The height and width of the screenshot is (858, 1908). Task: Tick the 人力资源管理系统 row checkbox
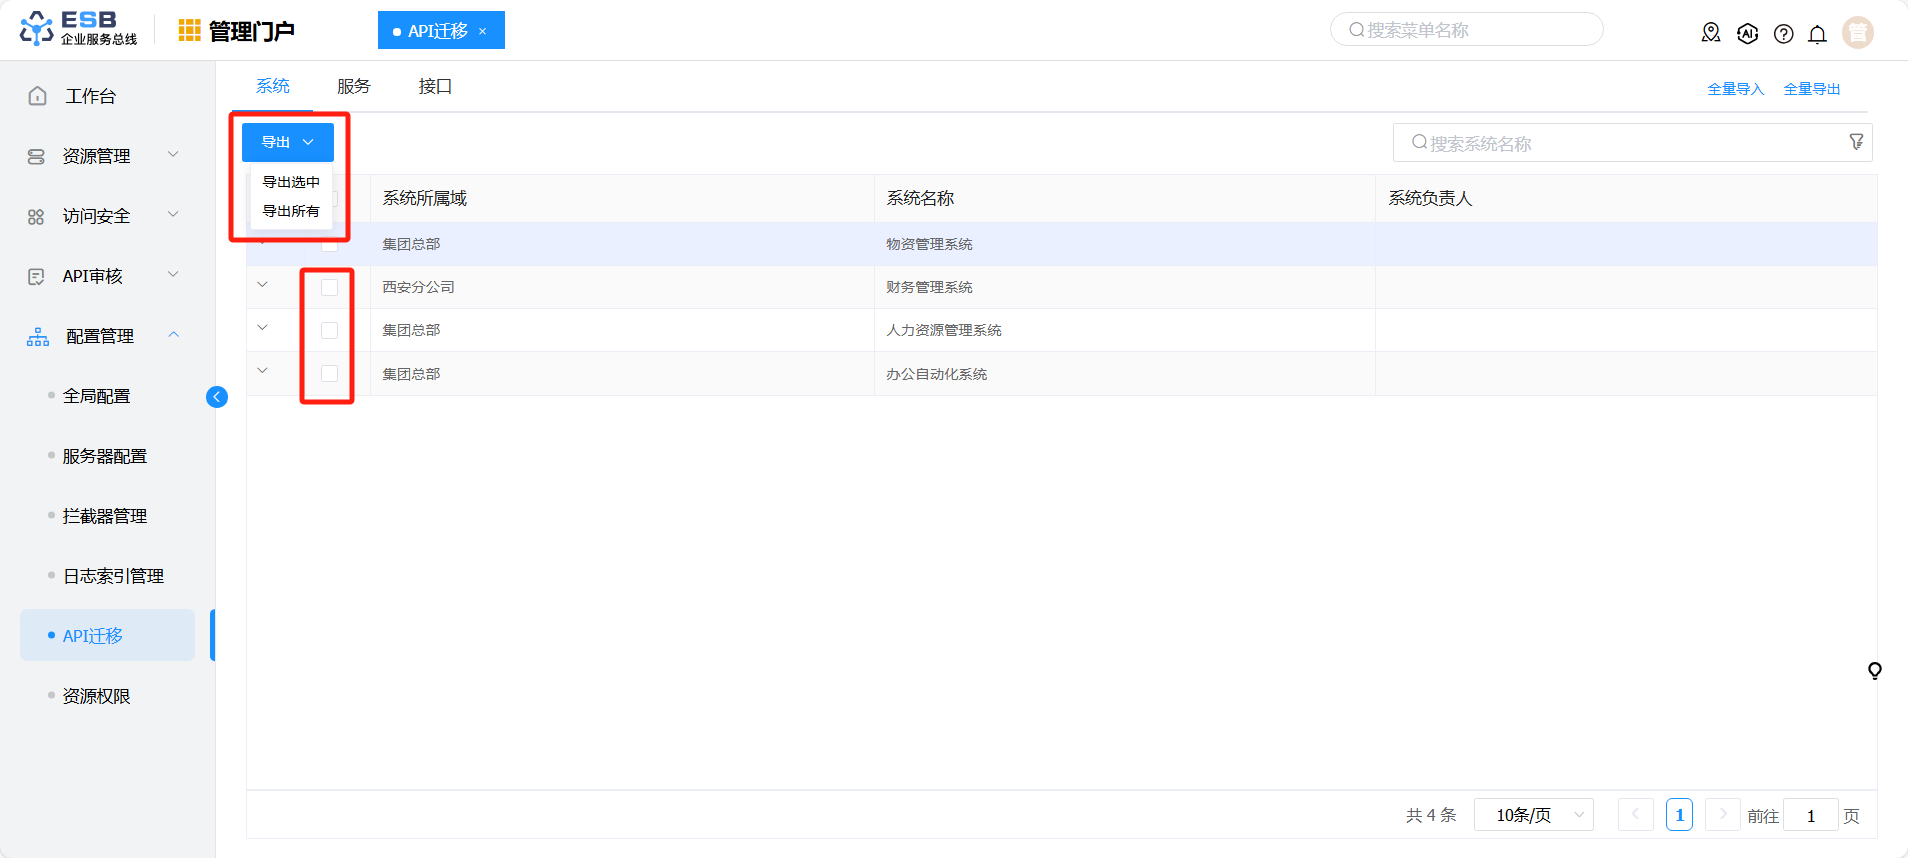tap(329, 331)
